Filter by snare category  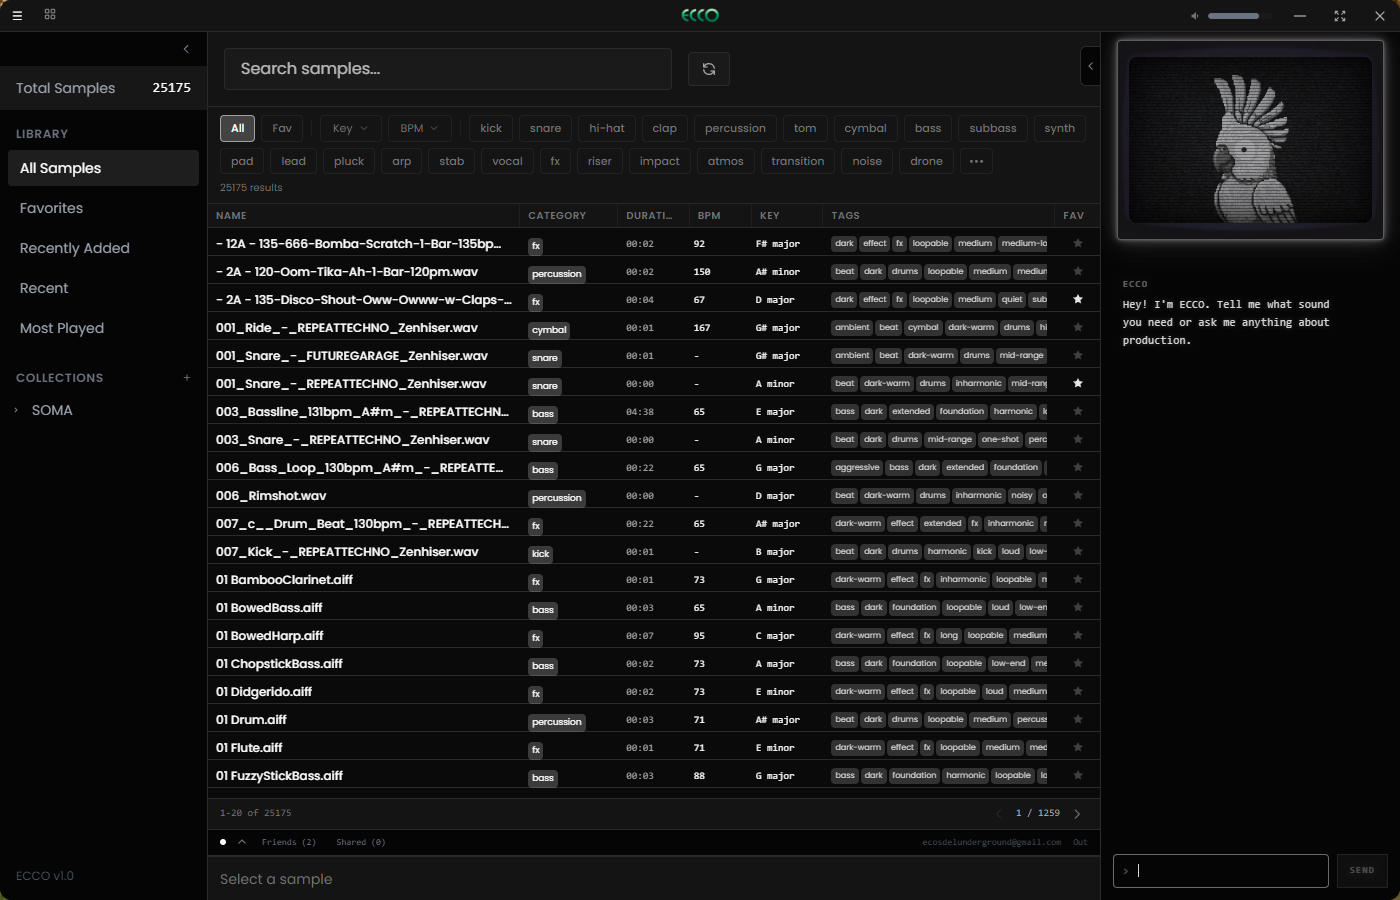pos(545,128)
